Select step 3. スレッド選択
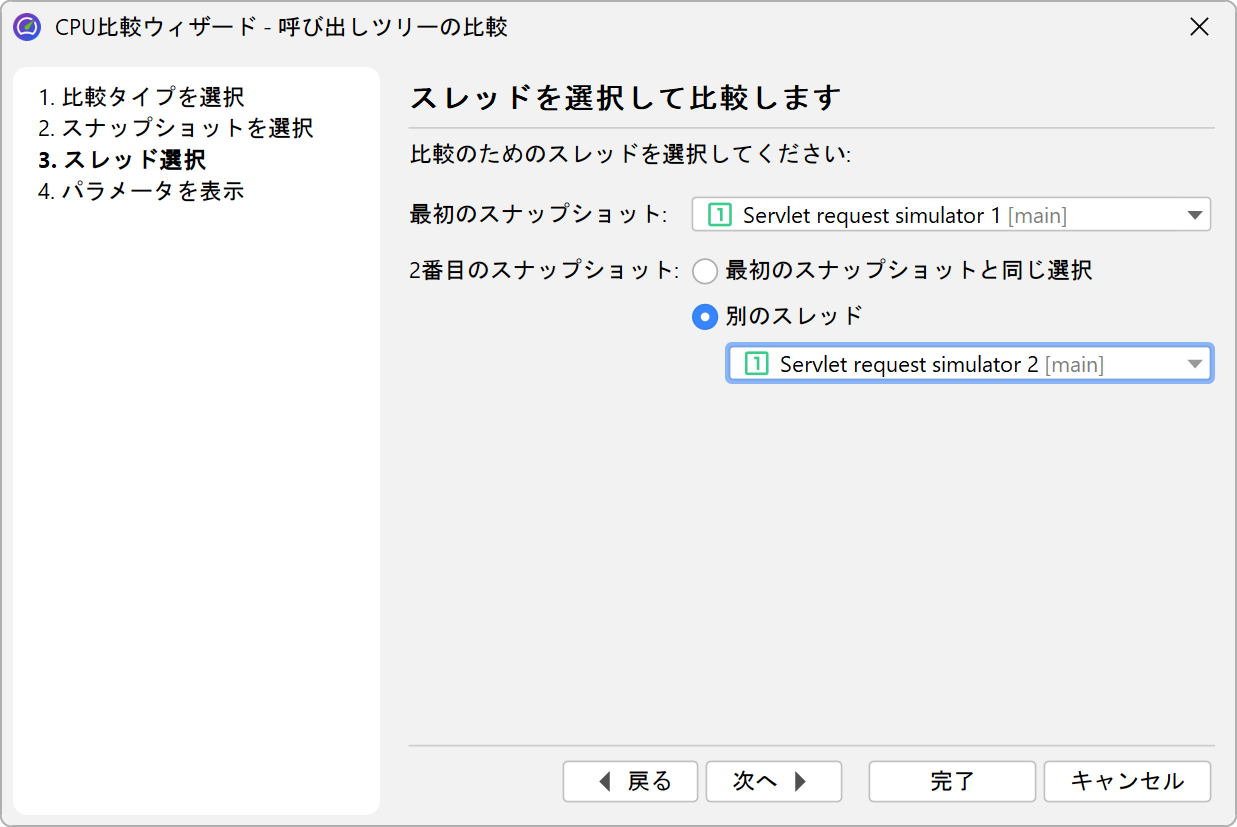This screenshot has width=1237, height=827. click(122, 160)
